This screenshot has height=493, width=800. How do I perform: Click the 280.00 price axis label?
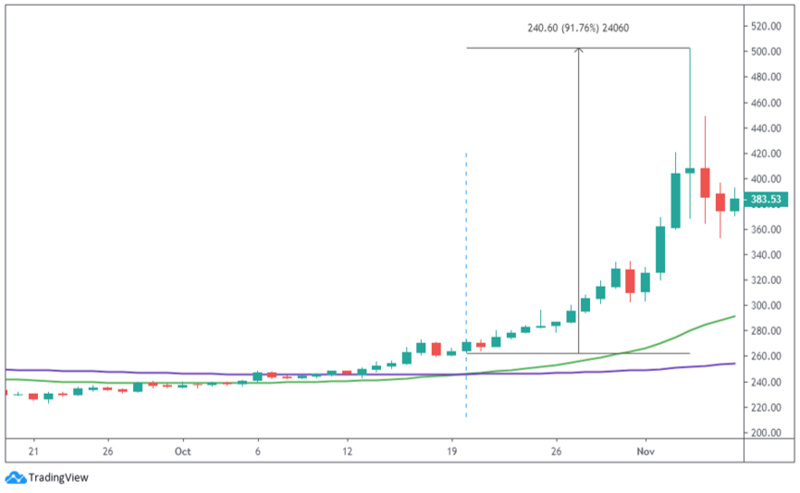(766, 331)
